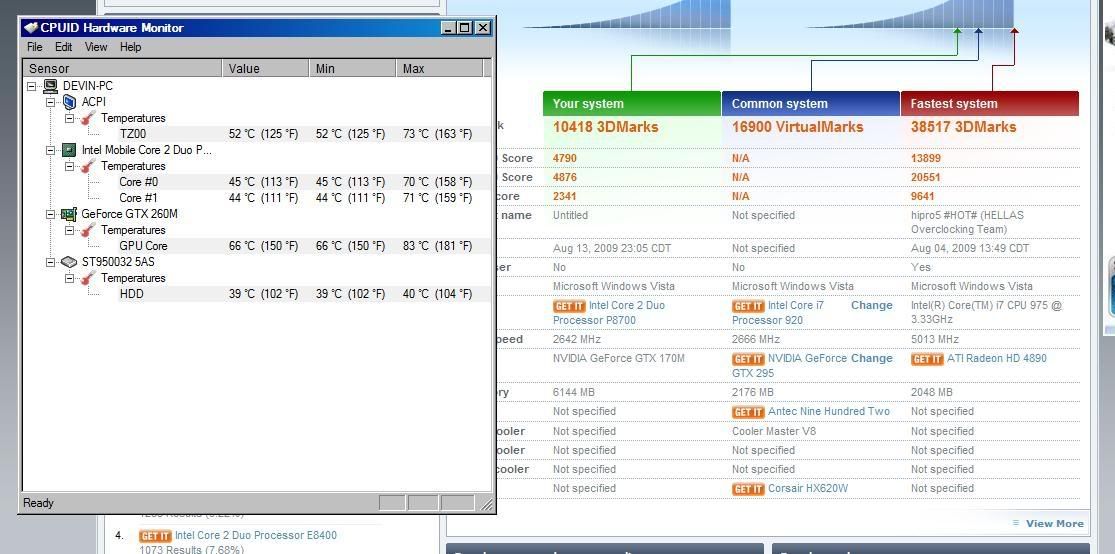Collapse the Temperatures node under ACPI
Screen dimensions: 1115x554
(70, 118)
